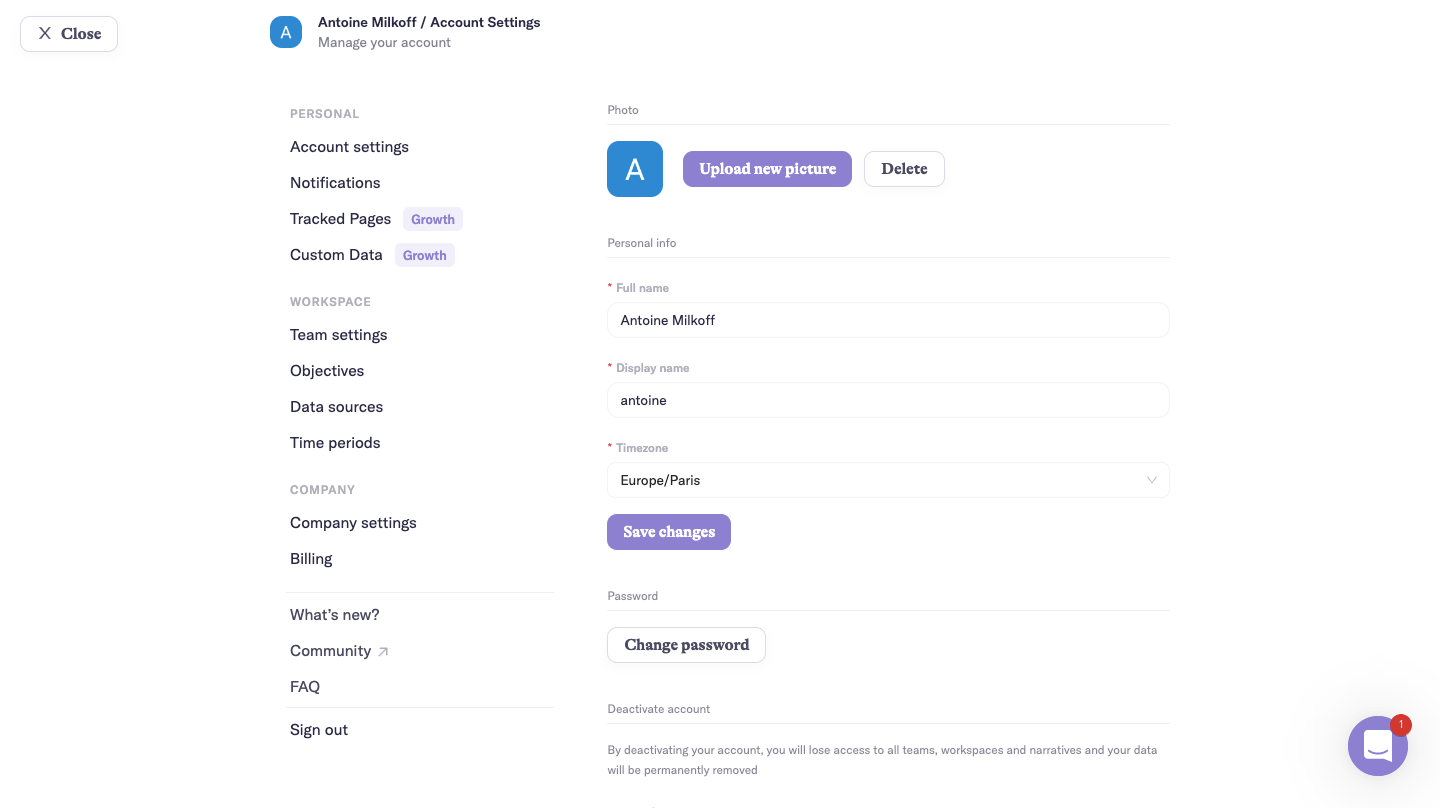Click the Save changes button

pyautogui.click(x=669, y=532)
